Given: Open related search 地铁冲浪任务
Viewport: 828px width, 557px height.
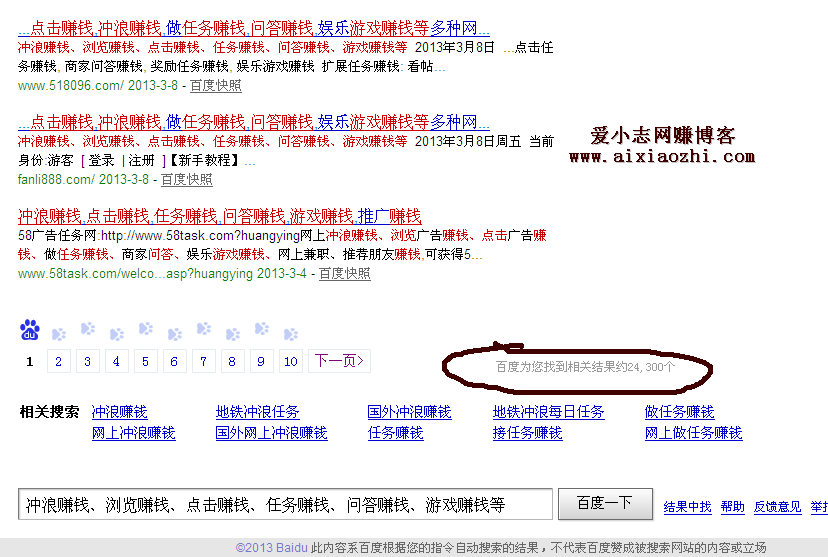Looking at the screenshot, I should pyautogui.click(x=258, y=412).
